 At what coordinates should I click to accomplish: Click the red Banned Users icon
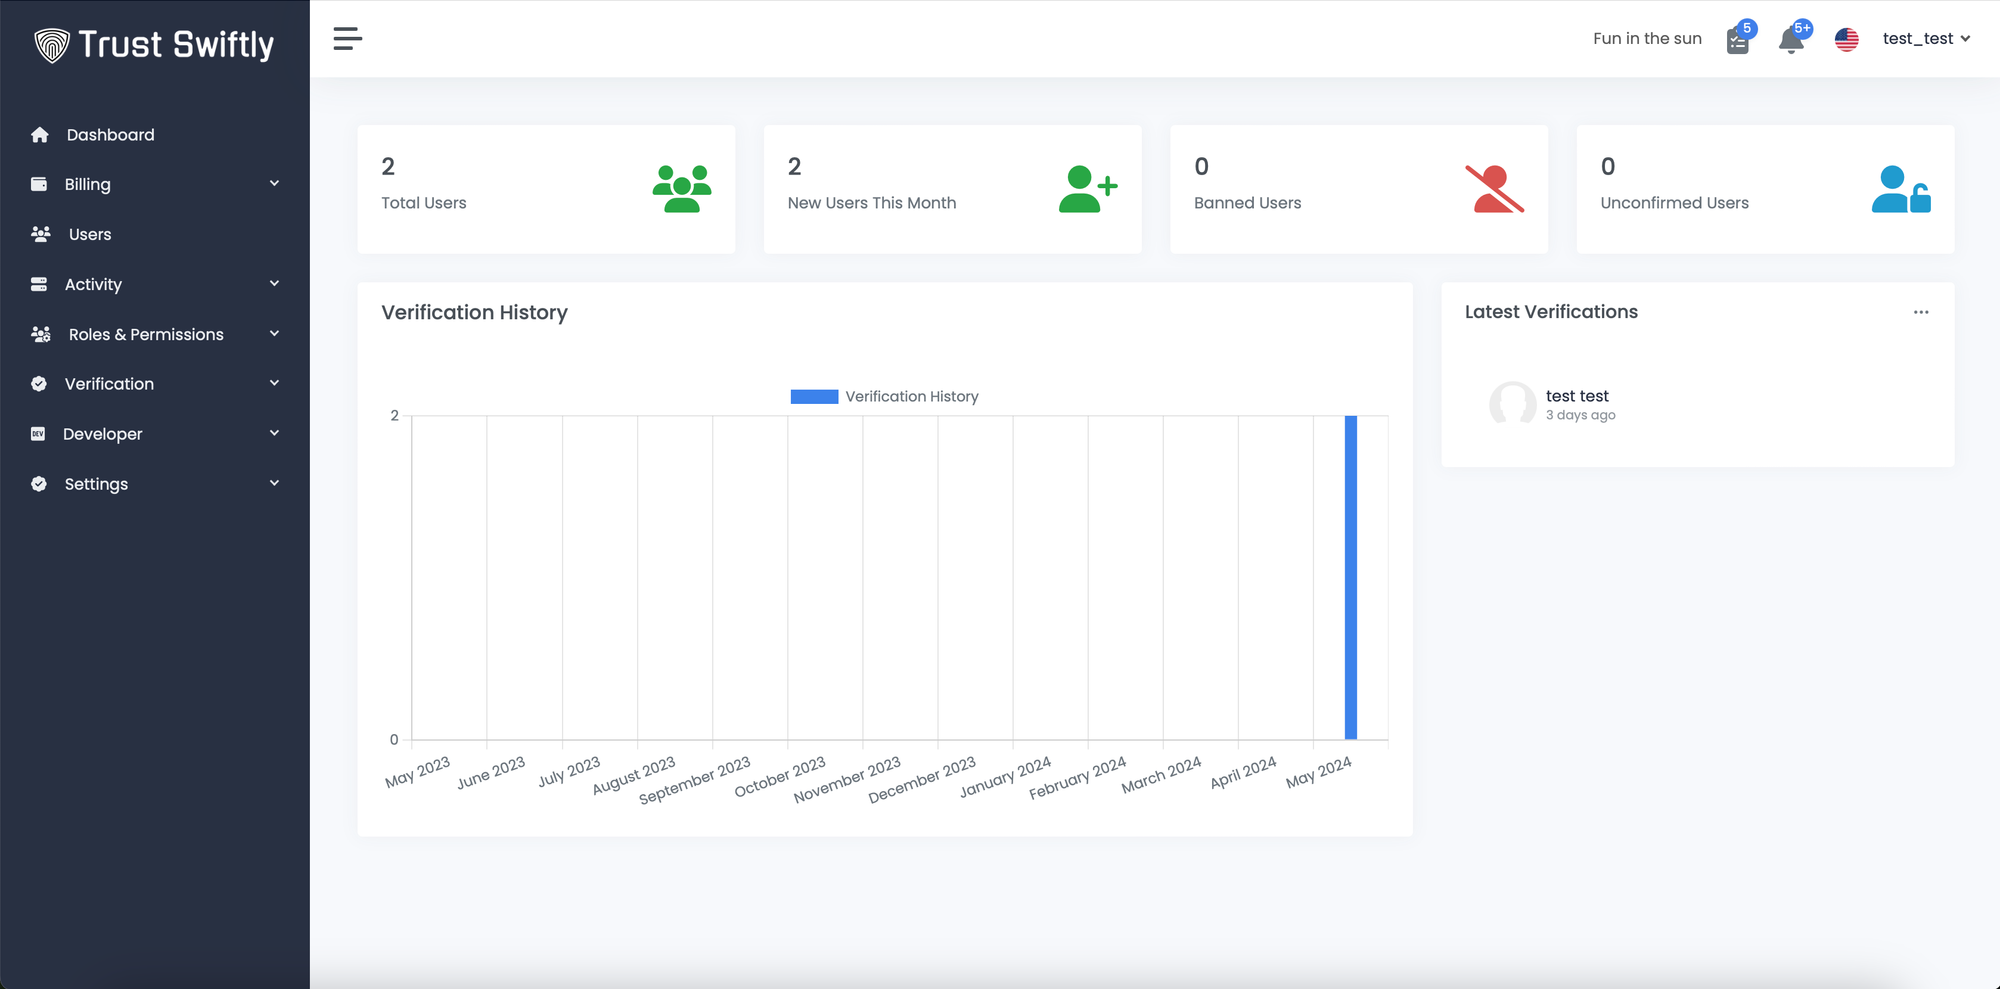[x=1494, y=189]
